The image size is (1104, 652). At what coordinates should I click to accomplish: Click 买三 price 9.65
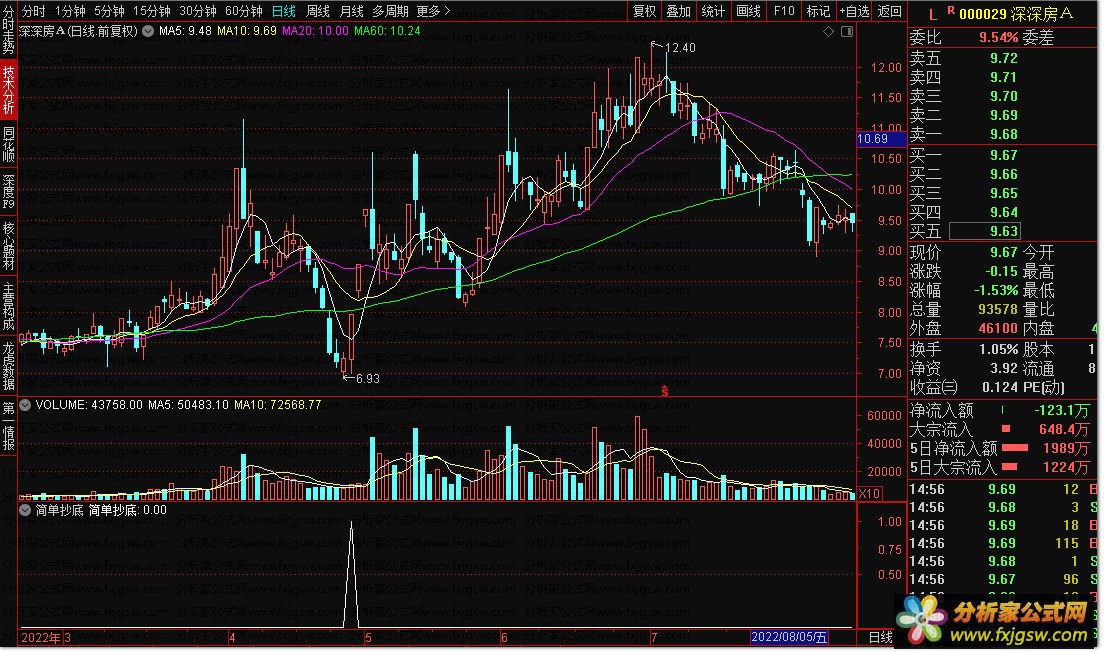[x=1003, y=193]
